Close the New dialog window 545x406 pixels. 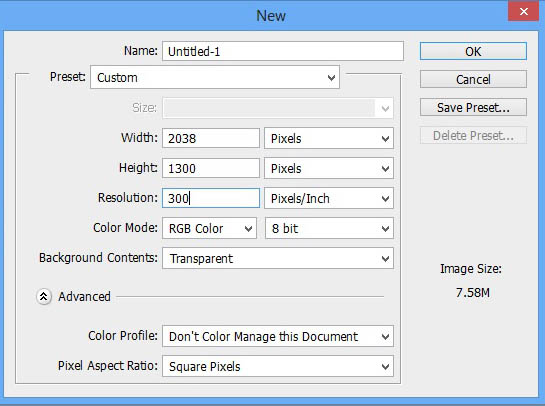click(x=523, y=11)
